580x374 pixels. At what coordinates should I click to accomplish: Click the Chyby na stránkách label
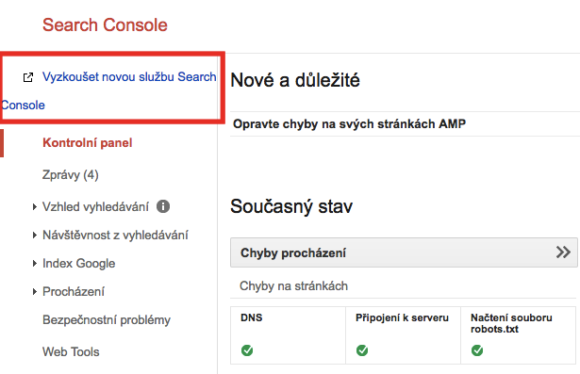294,286
